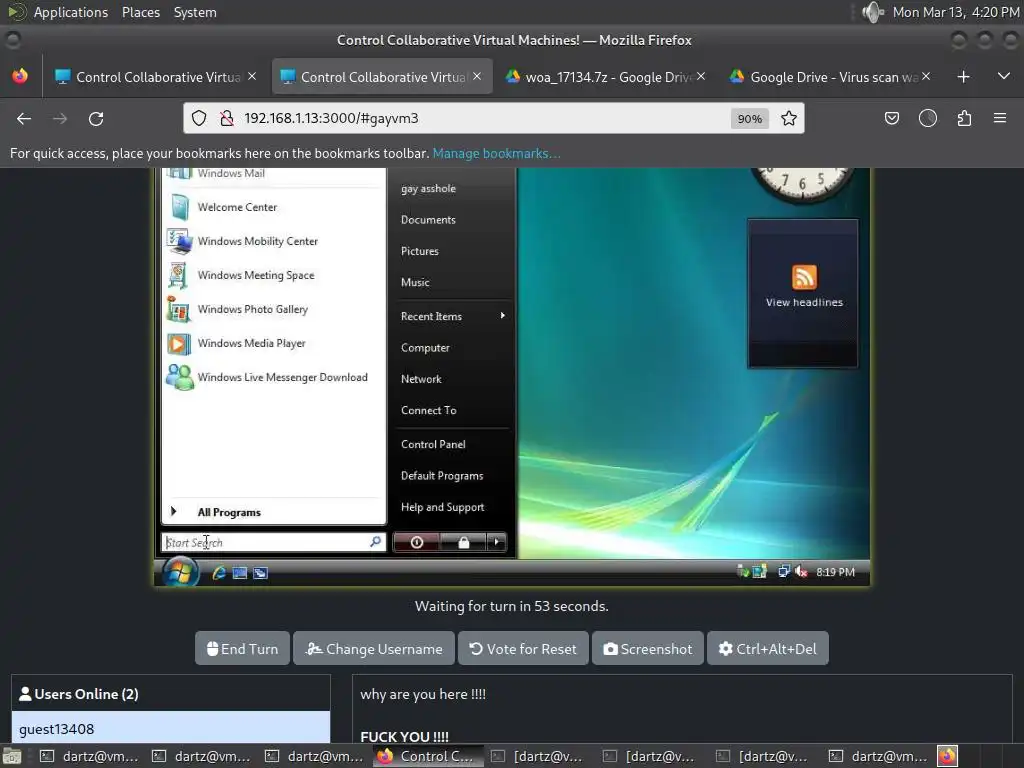The image size is (1024, 768).
Task: Click the RSS feed headlines gadget icon
Action: pos(804,277)
